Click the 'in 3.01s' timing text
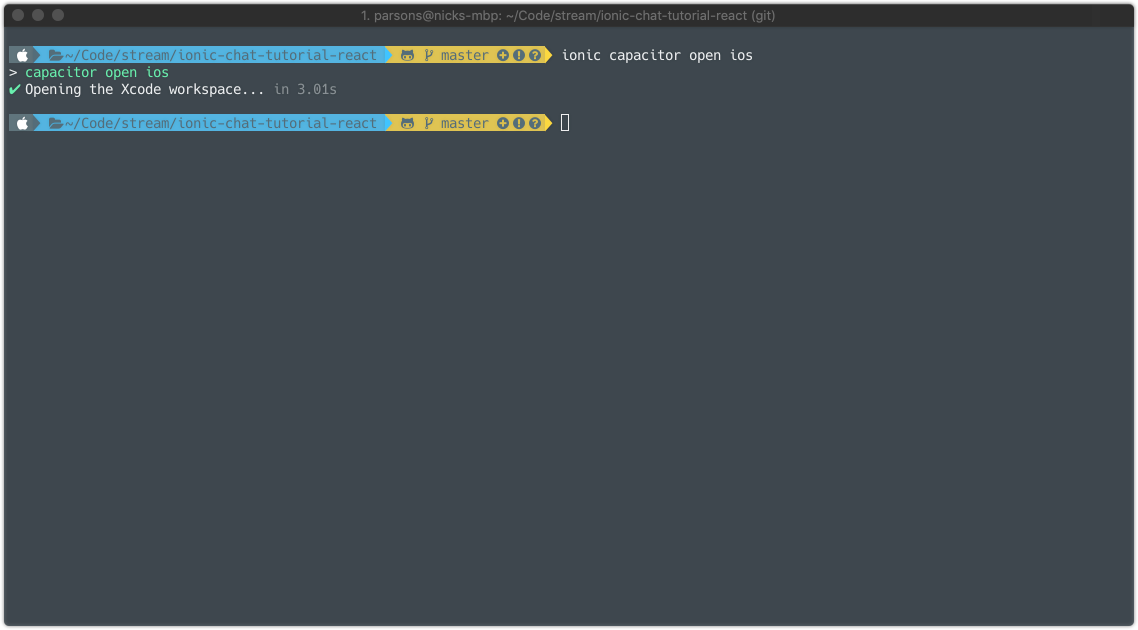The image size is (1138, 630). pyautogui.click(x=305, y=89)
